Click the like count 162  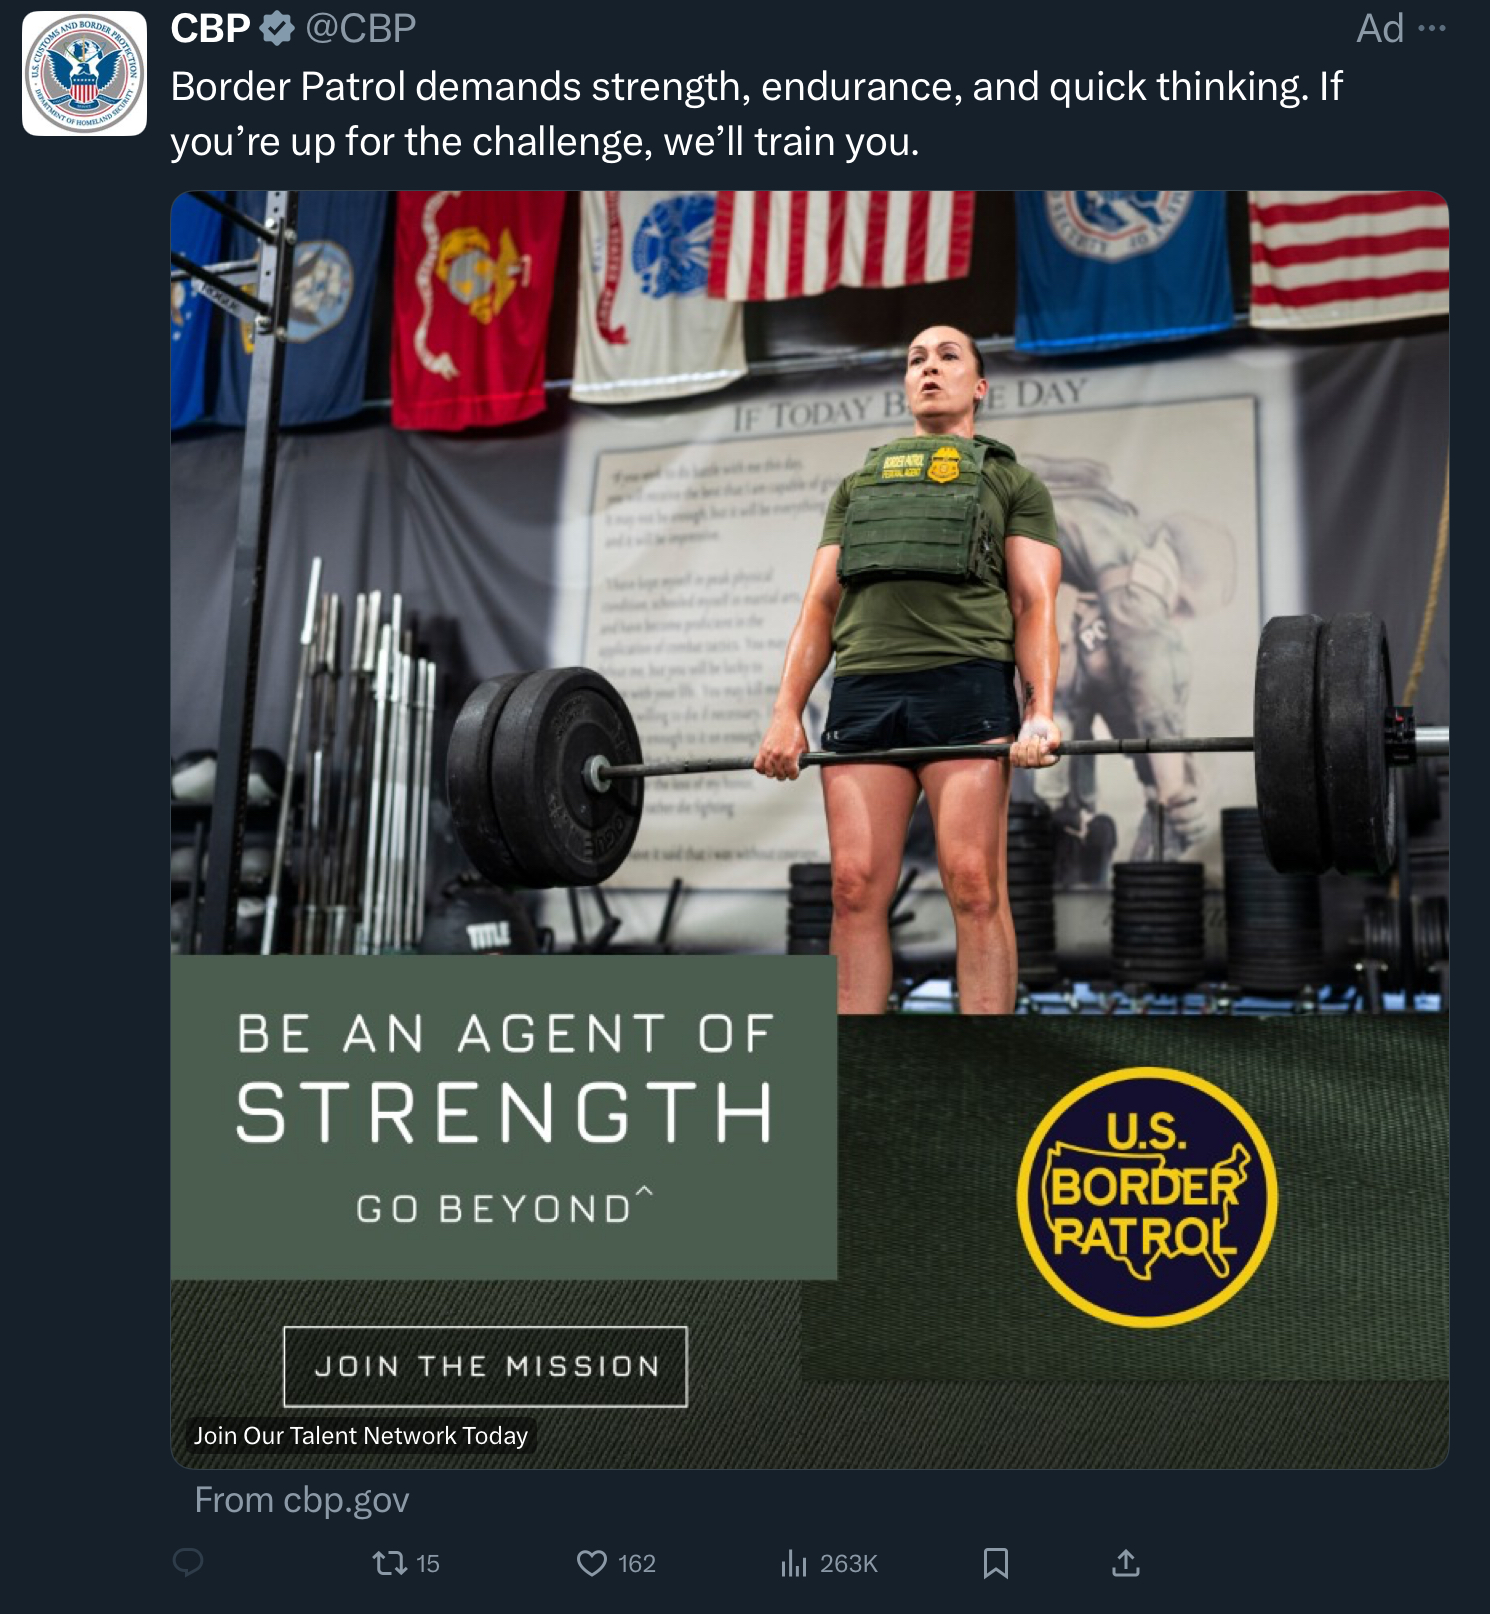click(637, 1563)
